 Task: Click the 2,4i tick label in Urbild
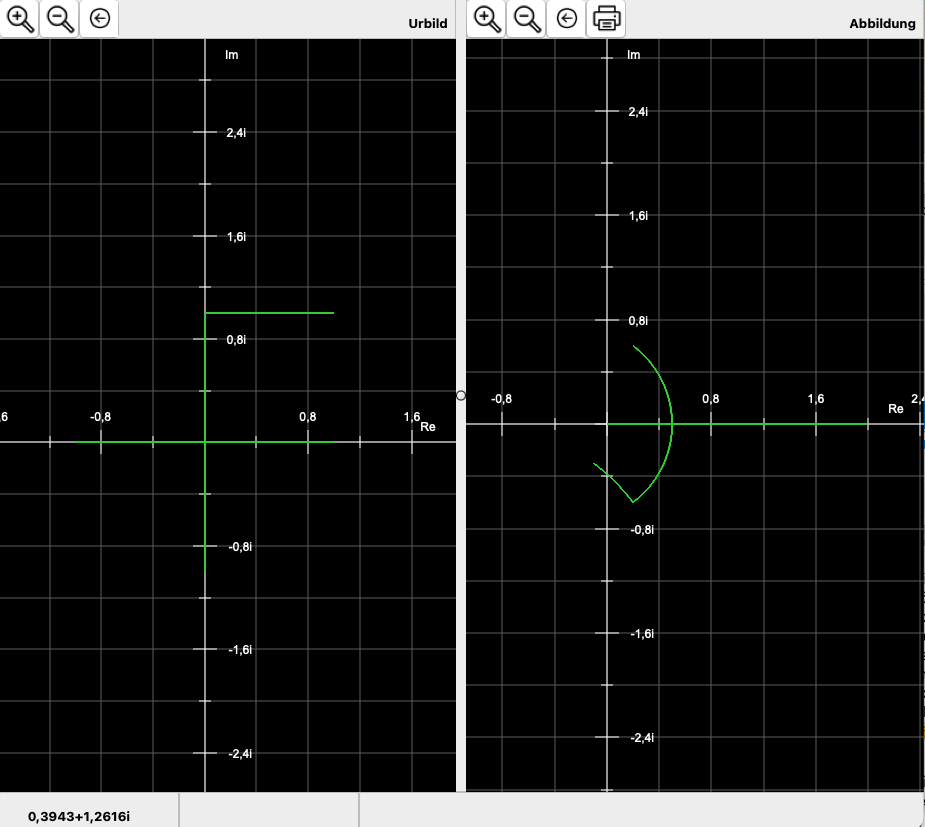pyautogui.click(x=237, y=132)
